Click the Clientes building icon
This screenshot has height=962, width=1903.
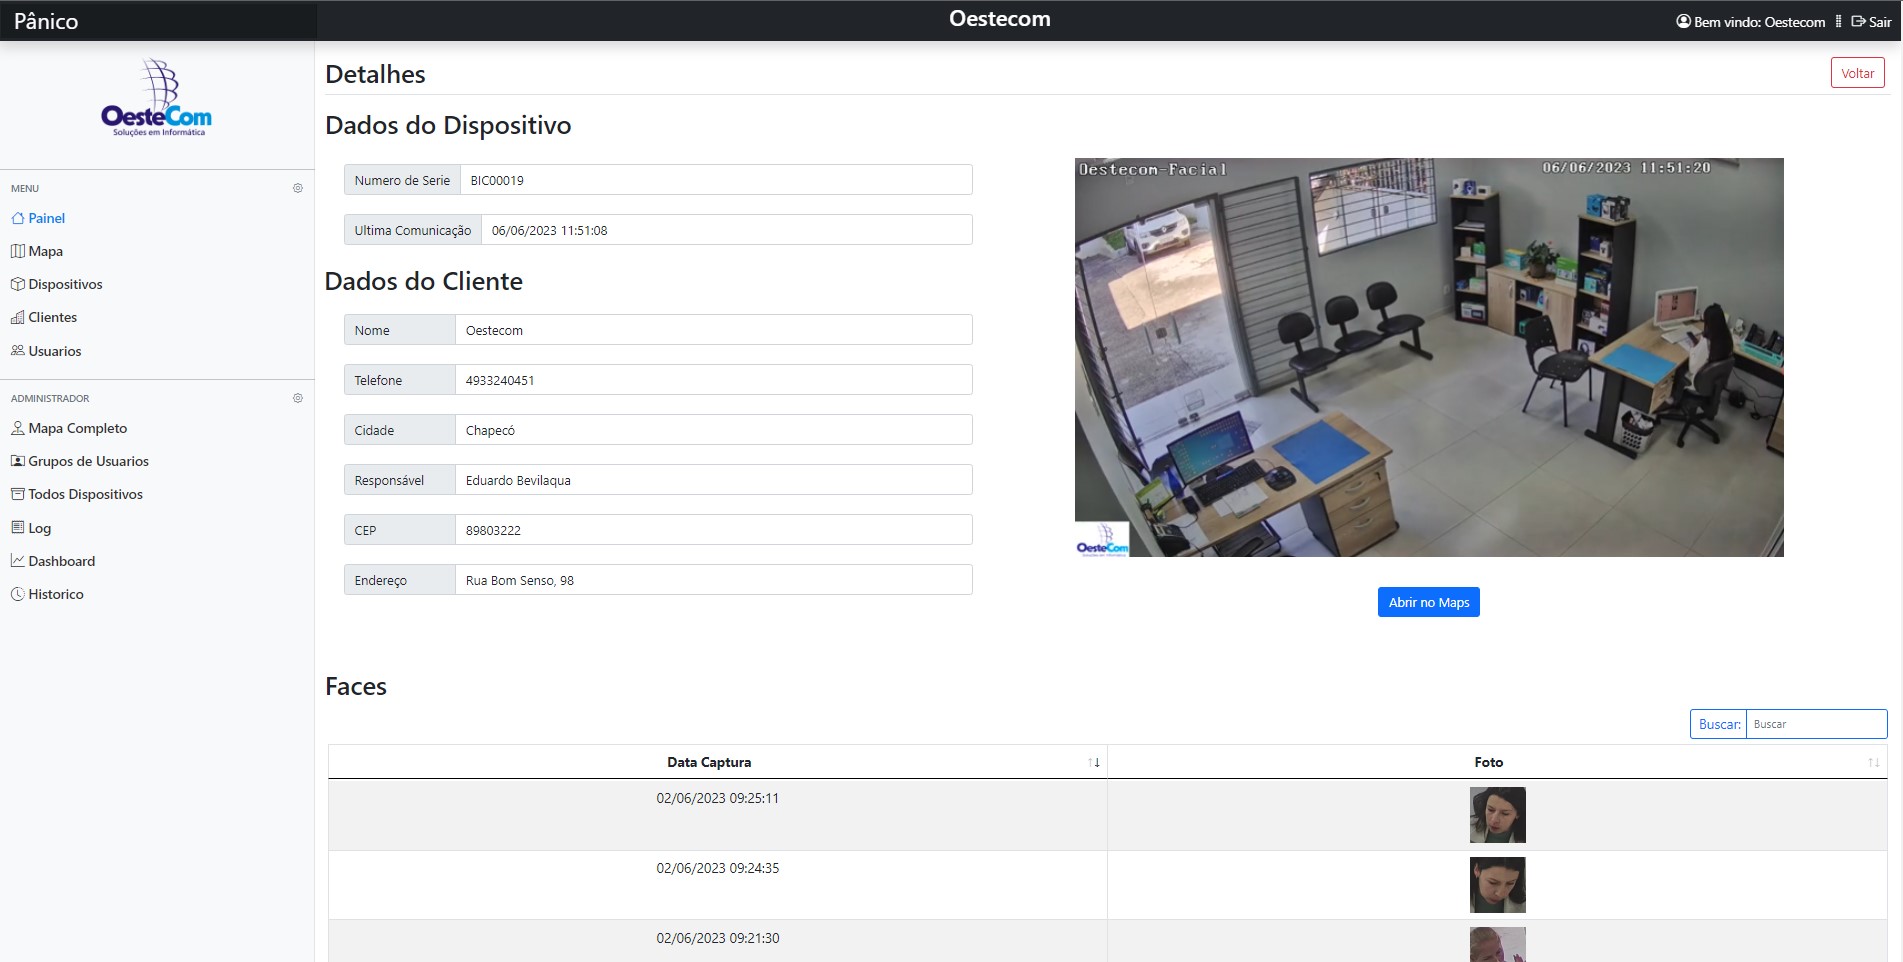click(17, 317)
